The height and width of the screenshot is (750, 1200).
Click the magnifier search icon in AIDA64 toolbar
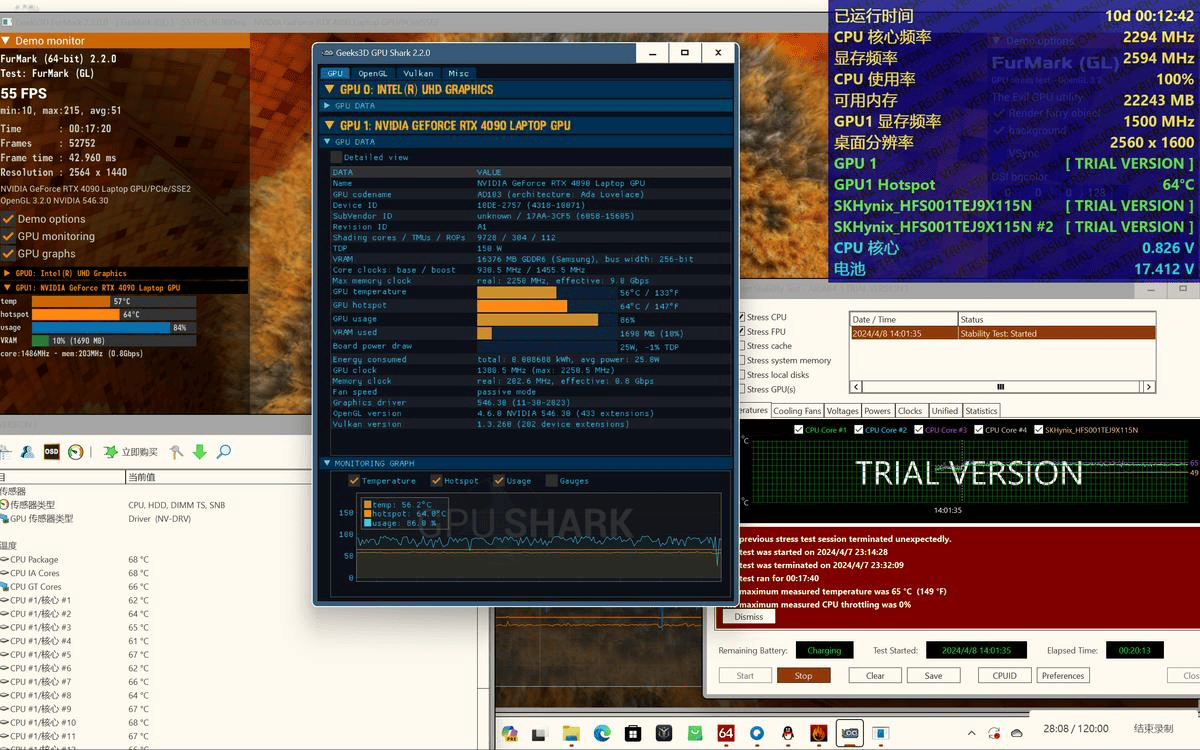[223, 452]
